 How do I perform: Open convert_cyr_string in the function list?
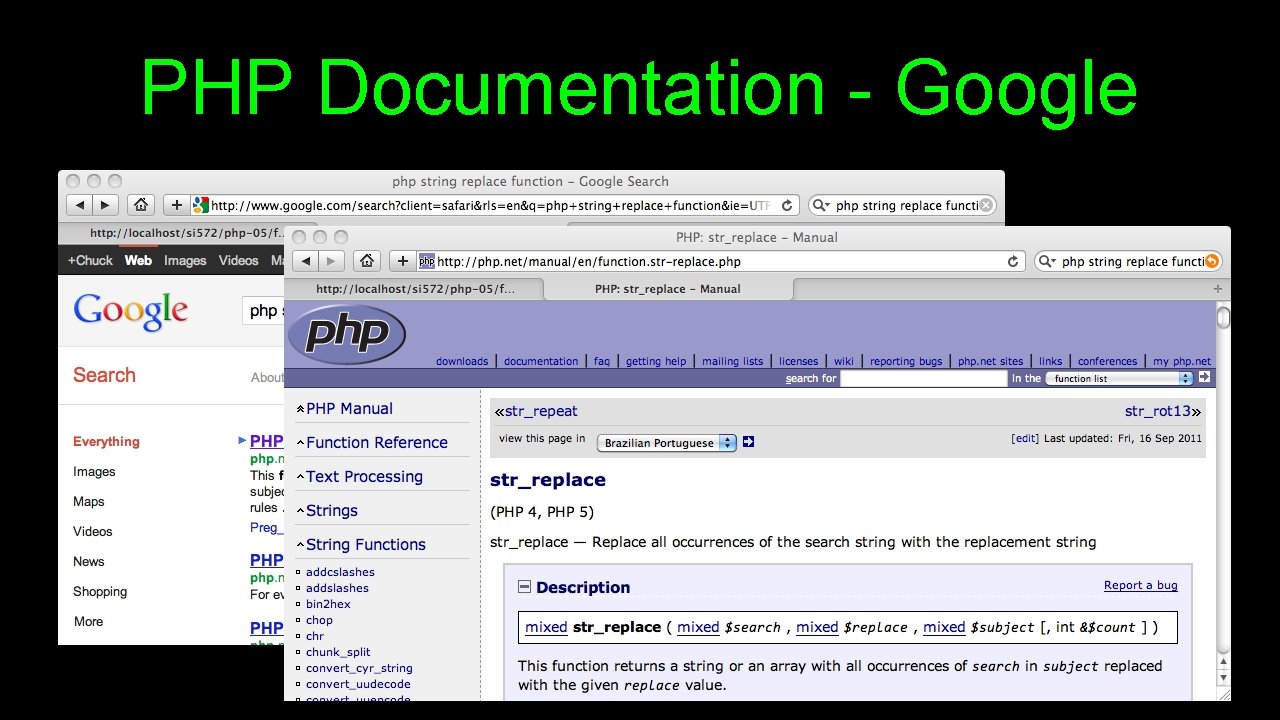pos(359,668)
